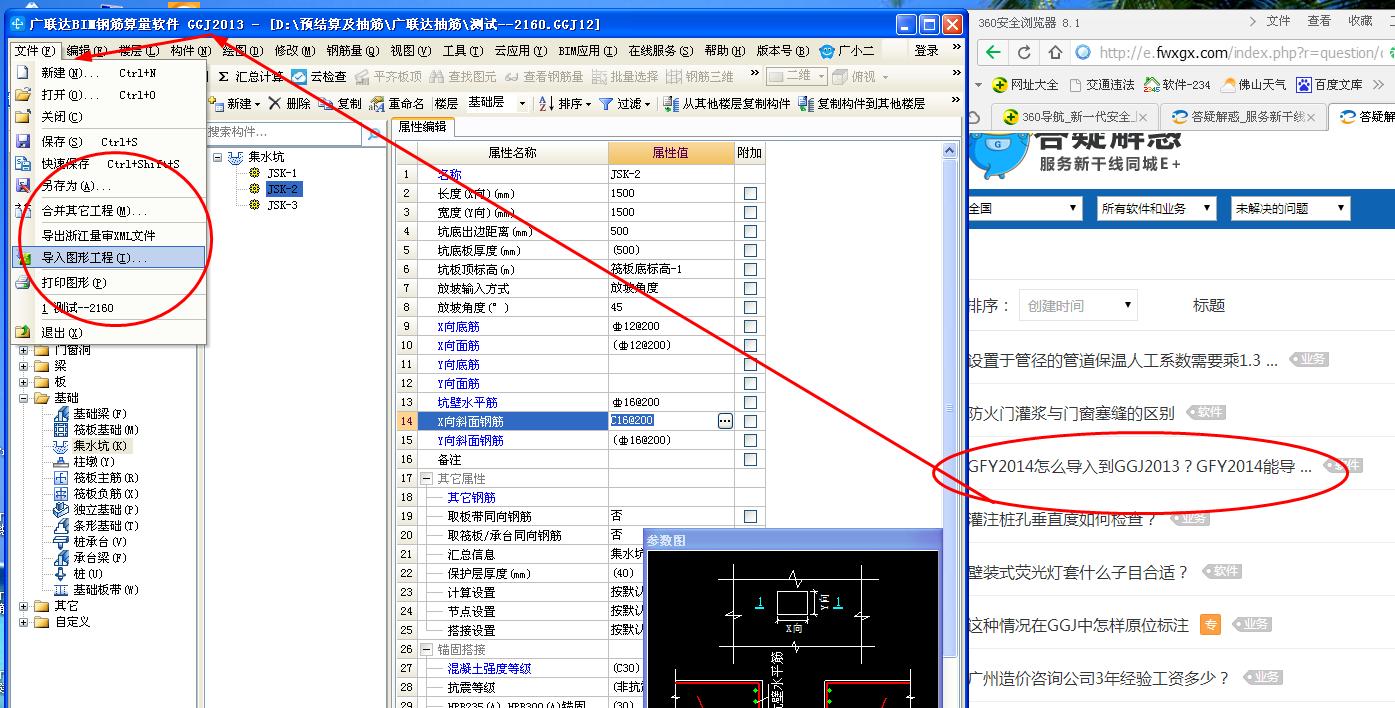The image size is (1395, 708).
Task: Click 复制 copy toolbar button
Action: pos(340,103)
